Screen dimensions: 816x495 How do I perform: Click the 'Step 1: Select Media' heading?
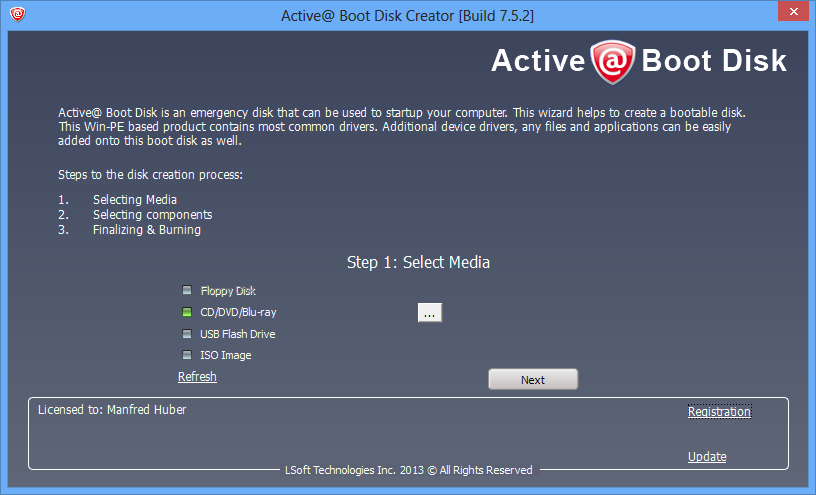tap(418, 262)
